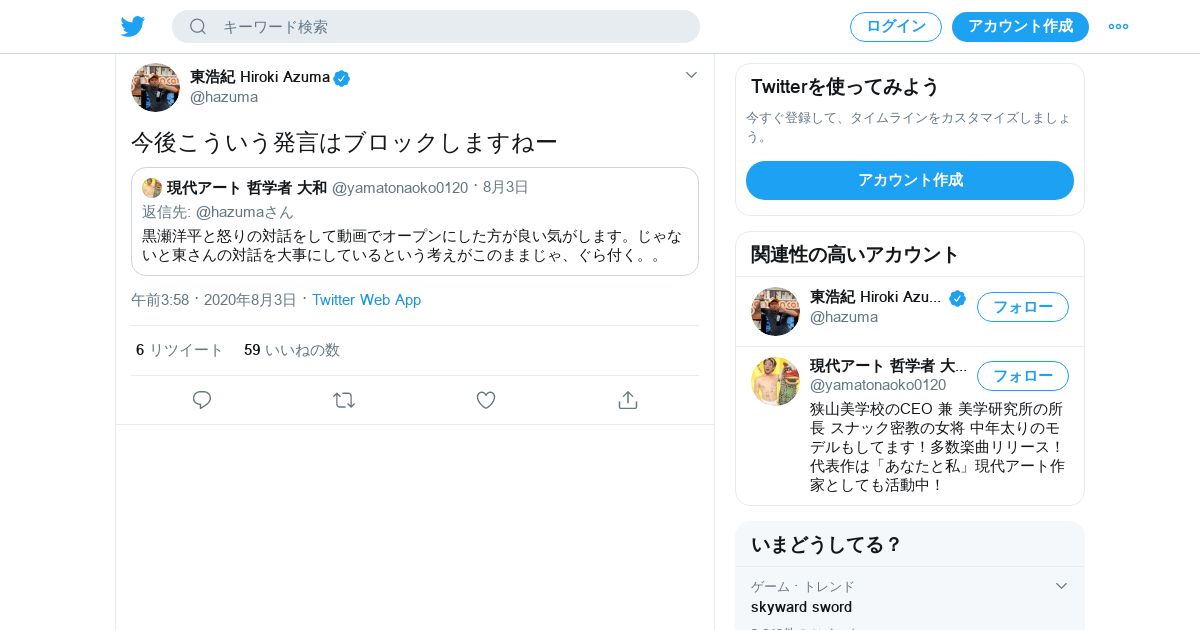This screenshot has height=630, width=1200.
Task: Follow the @yamatonaoko0120 account
Action: [1022, 376]
